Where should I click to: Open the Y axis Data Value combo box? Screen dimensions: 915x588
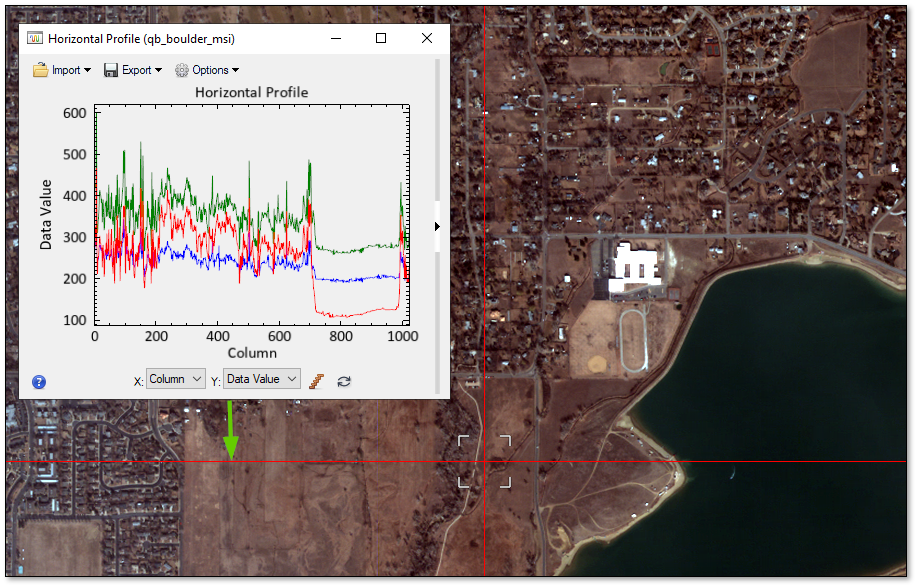click(261, 379)
